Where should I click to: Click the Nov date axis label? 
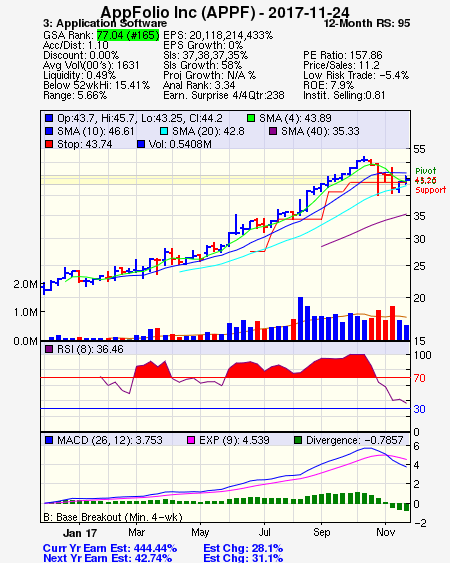click(386, 532)
